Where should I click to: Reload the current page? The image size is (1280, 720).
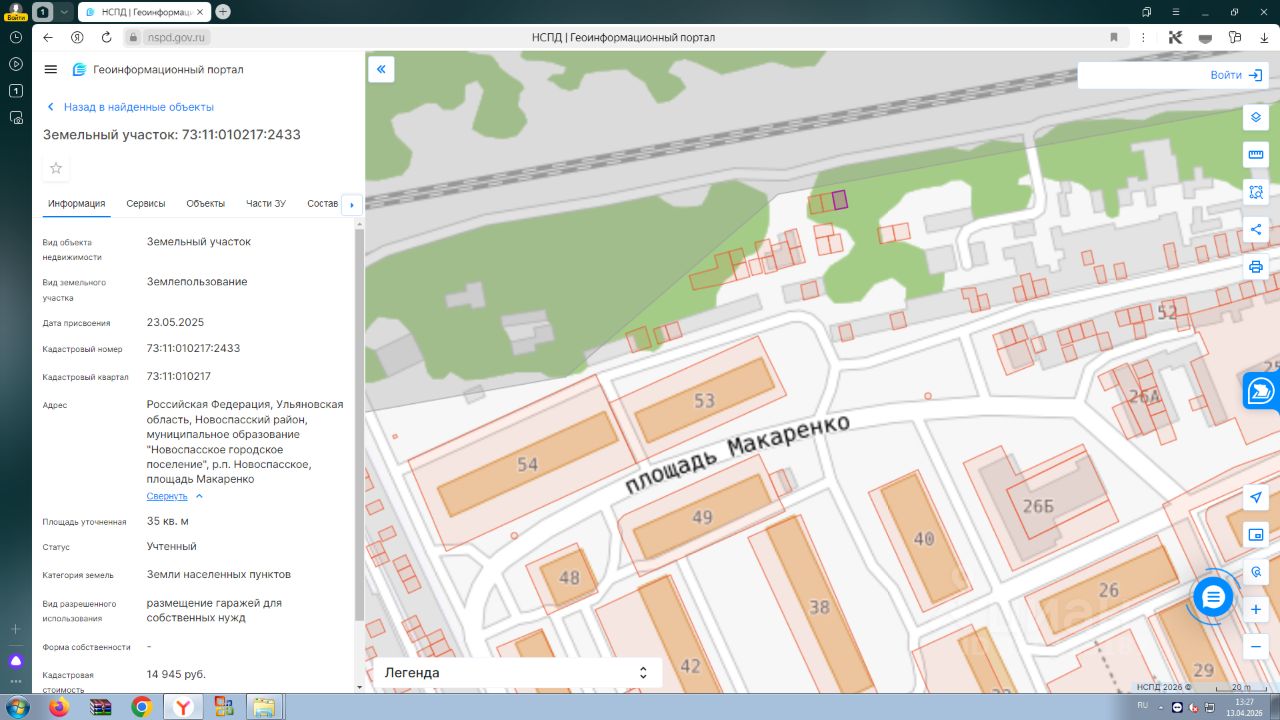click(106, 37)
